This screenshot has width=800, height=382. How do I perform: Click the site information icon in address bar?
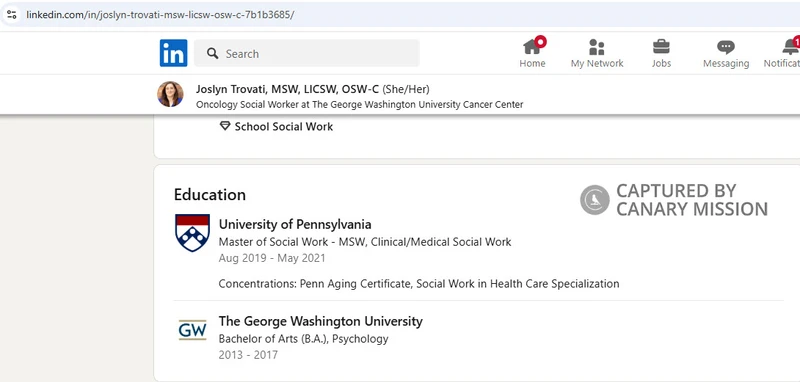point(12,14)
